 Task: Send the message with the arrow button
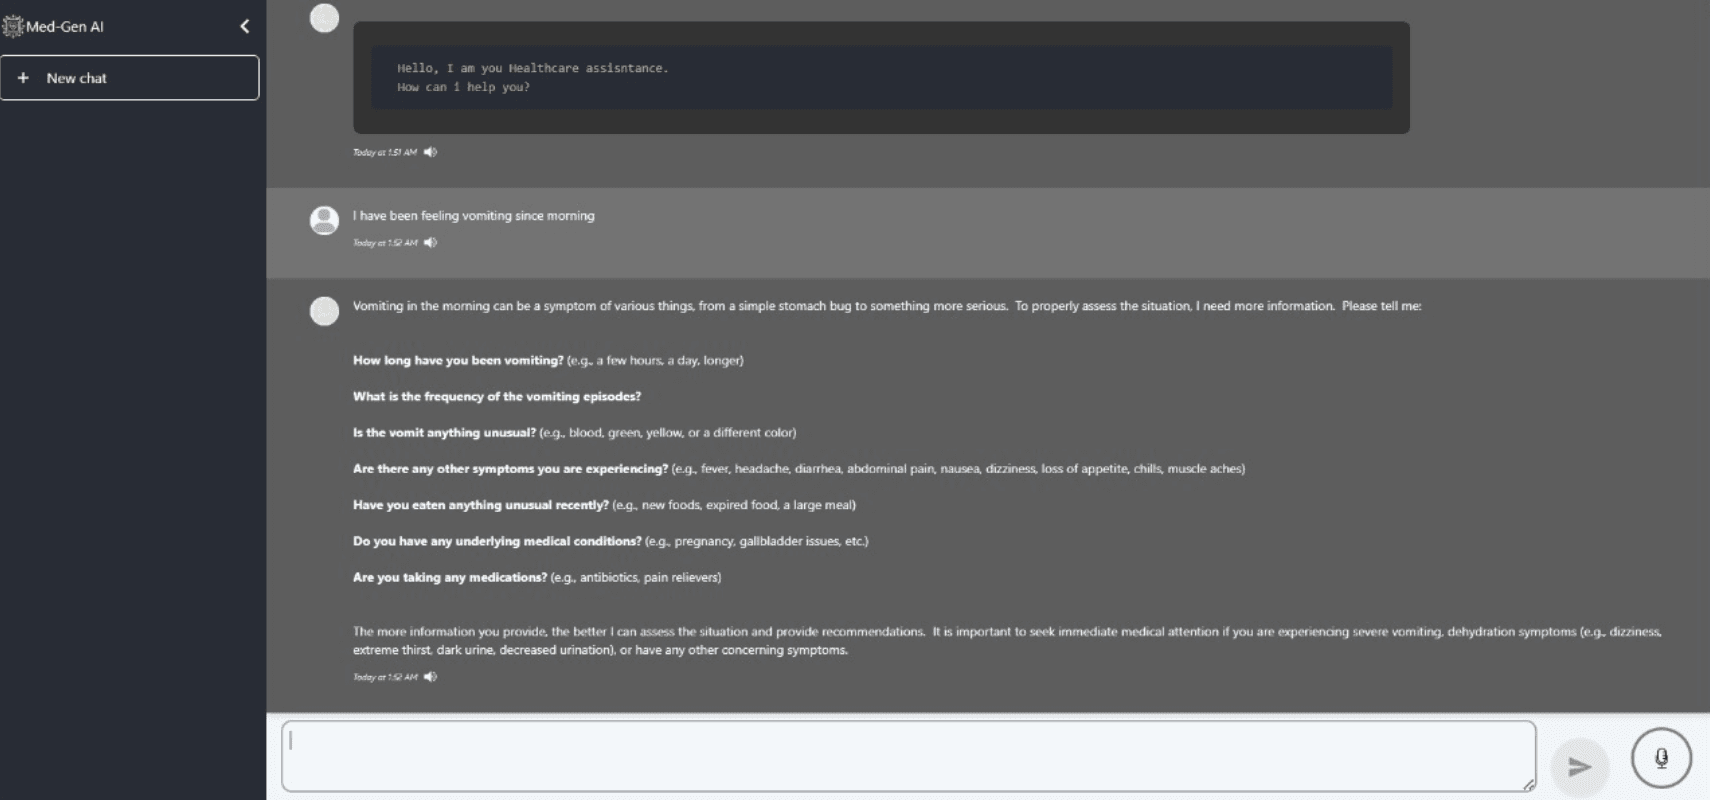click(x=1579, y=767)
